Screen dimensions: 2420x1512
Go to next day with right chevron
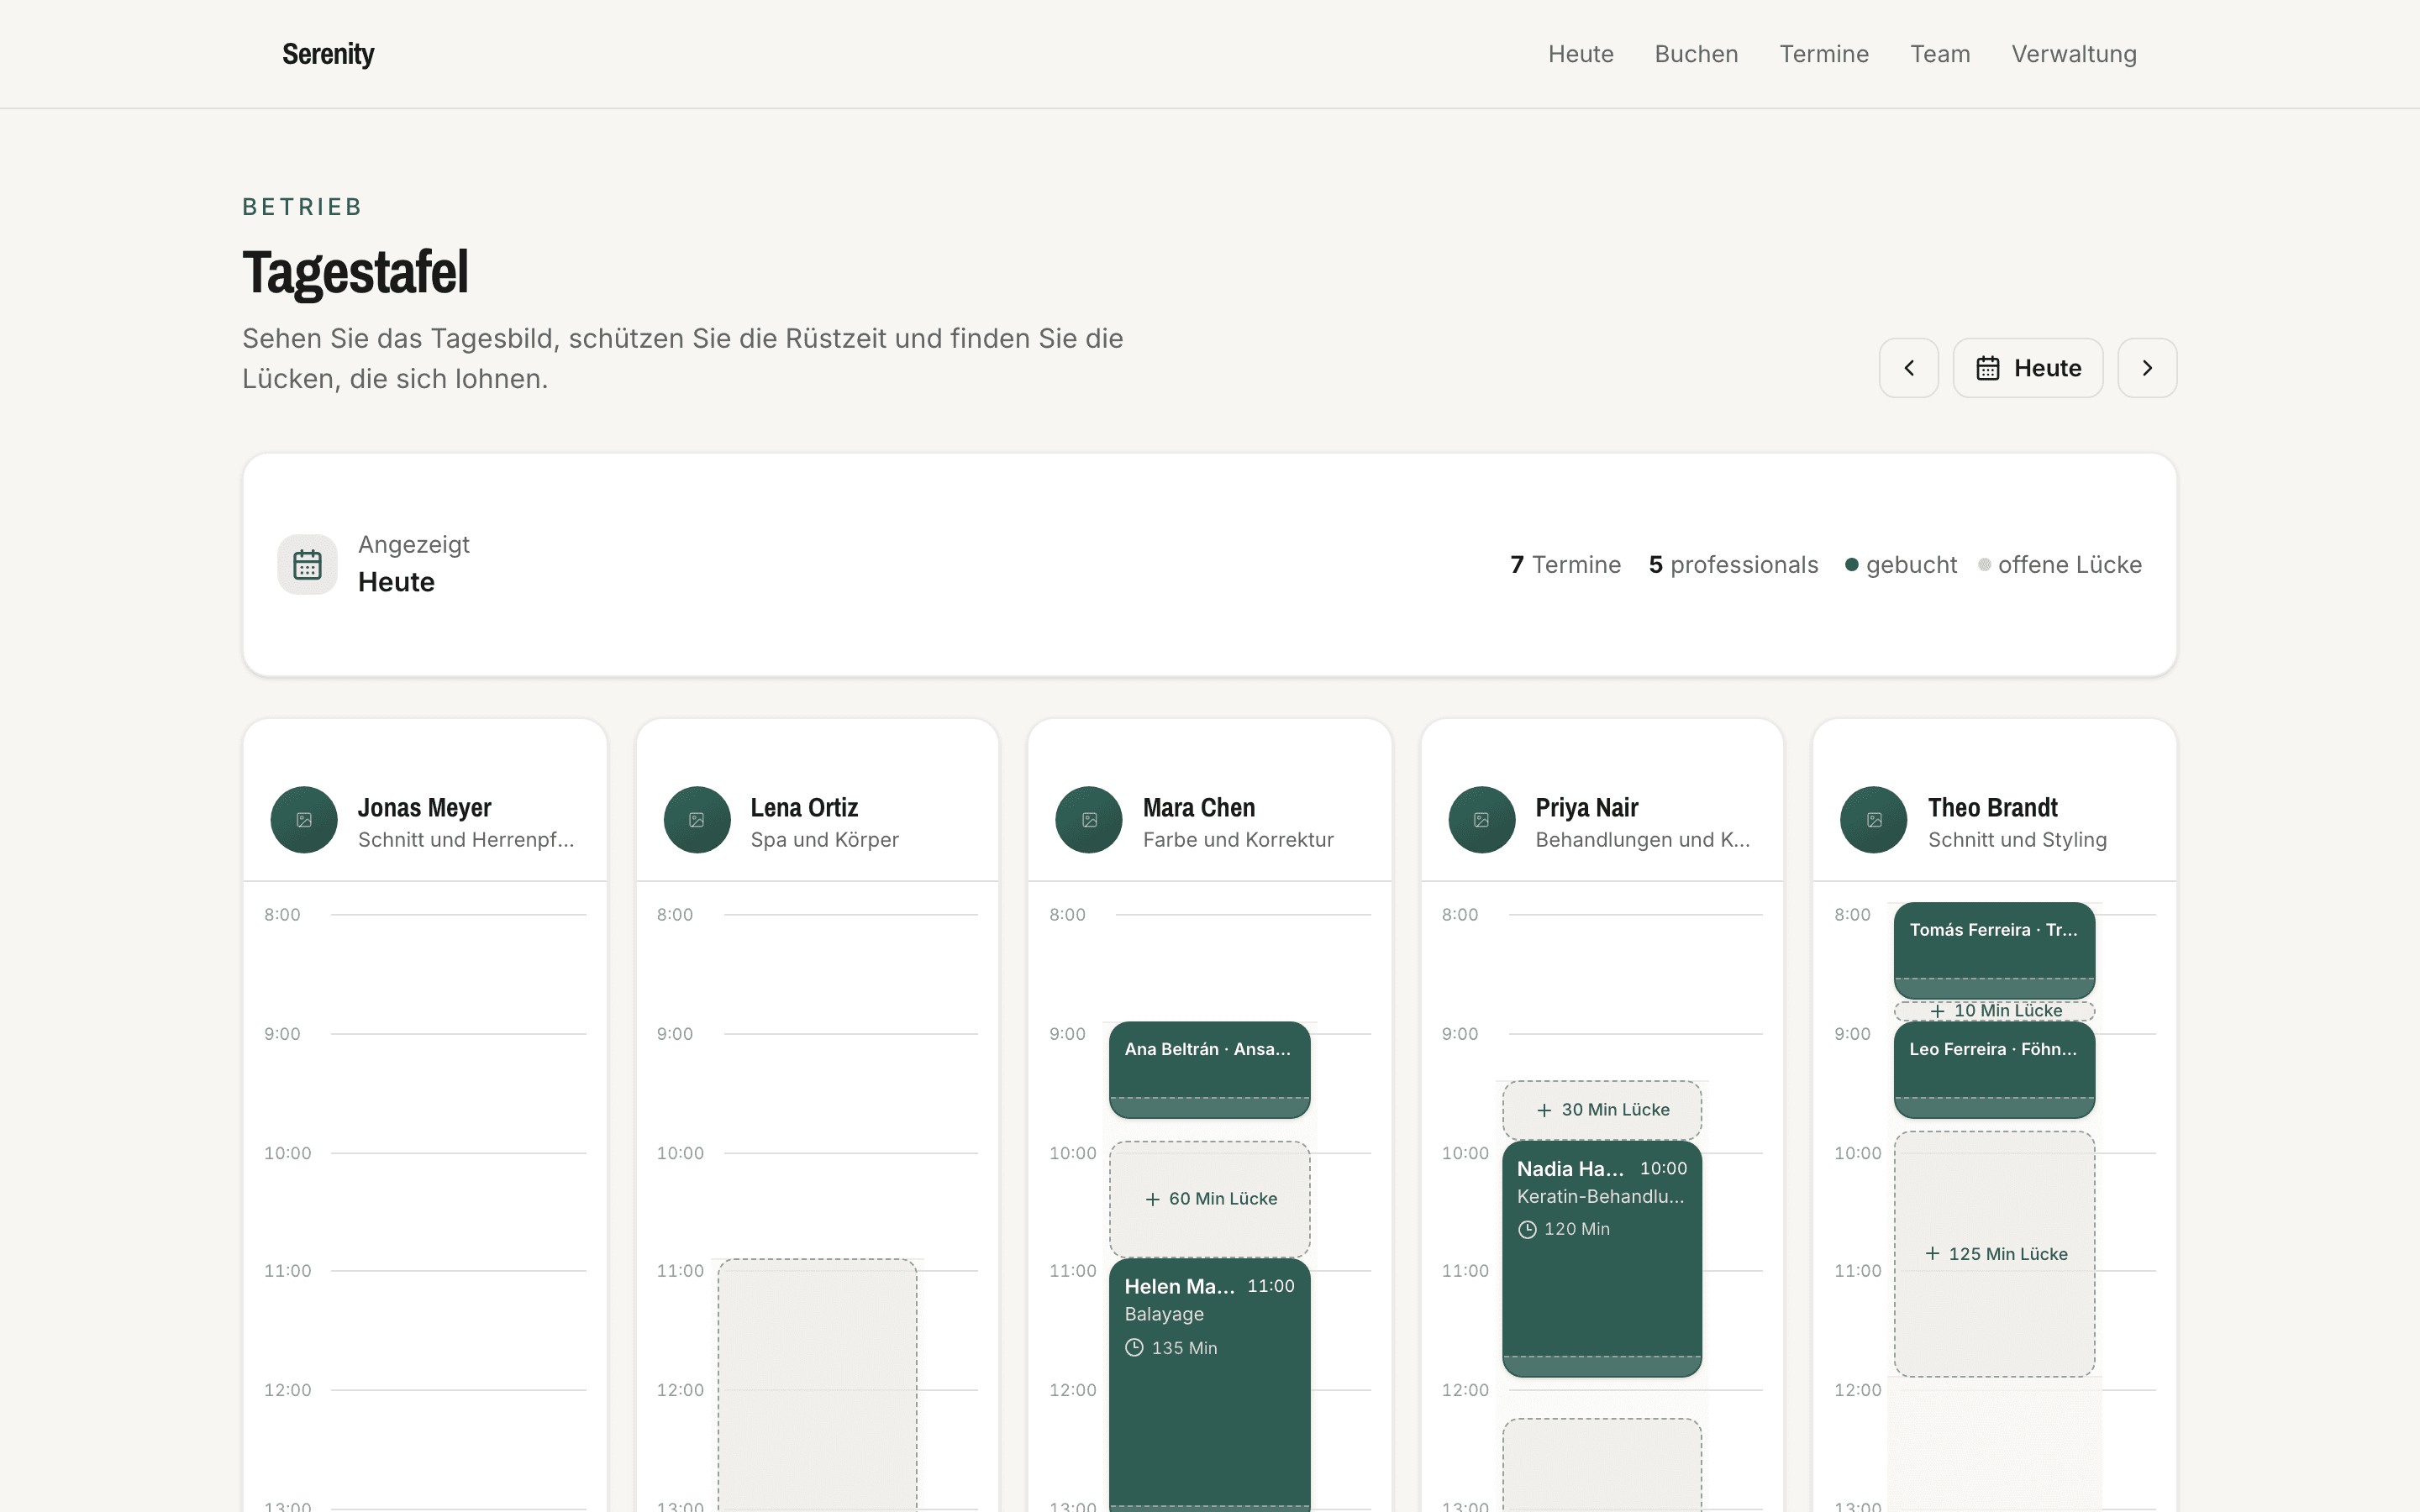click(x=2147, y=368)
